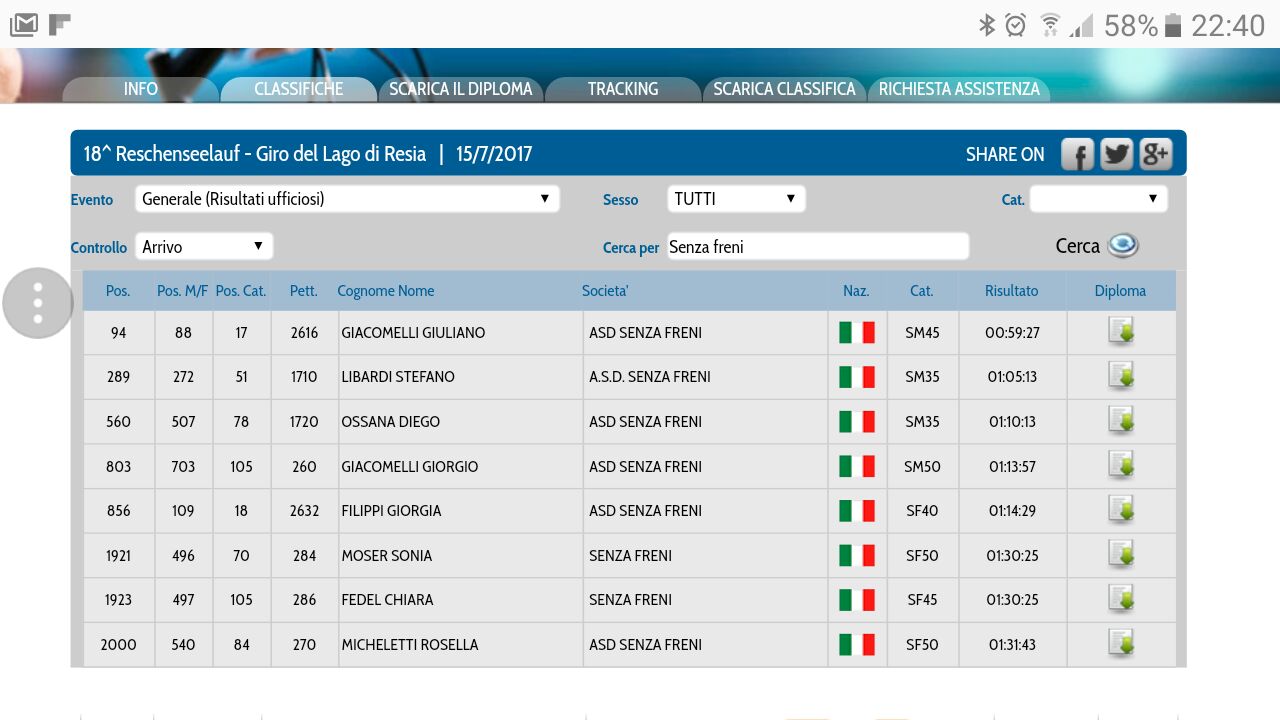Open the SCARICA IL DIPLOMA tab
Screen dimensions: 1280x720
tap(461, 89)
